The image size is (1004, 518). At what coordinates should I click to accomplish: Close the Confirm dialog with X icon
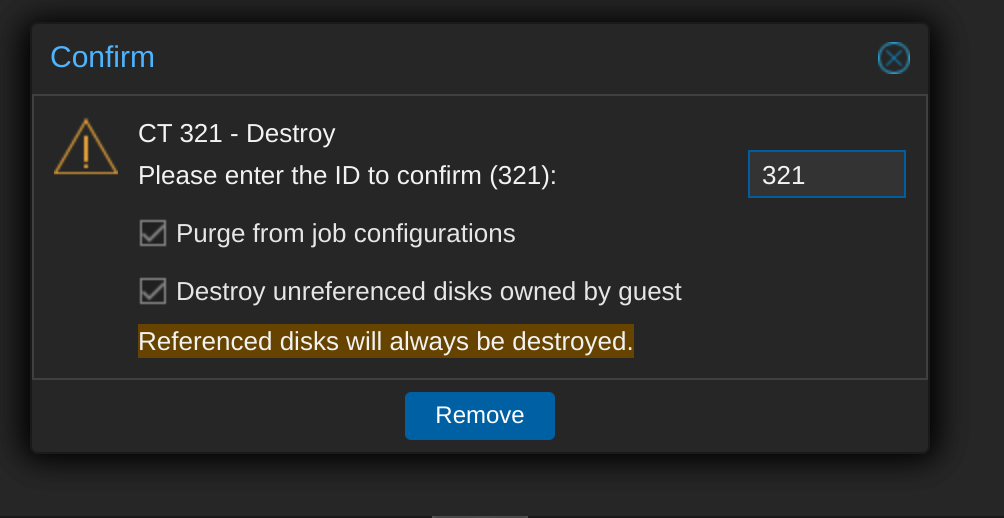point(893,58)
